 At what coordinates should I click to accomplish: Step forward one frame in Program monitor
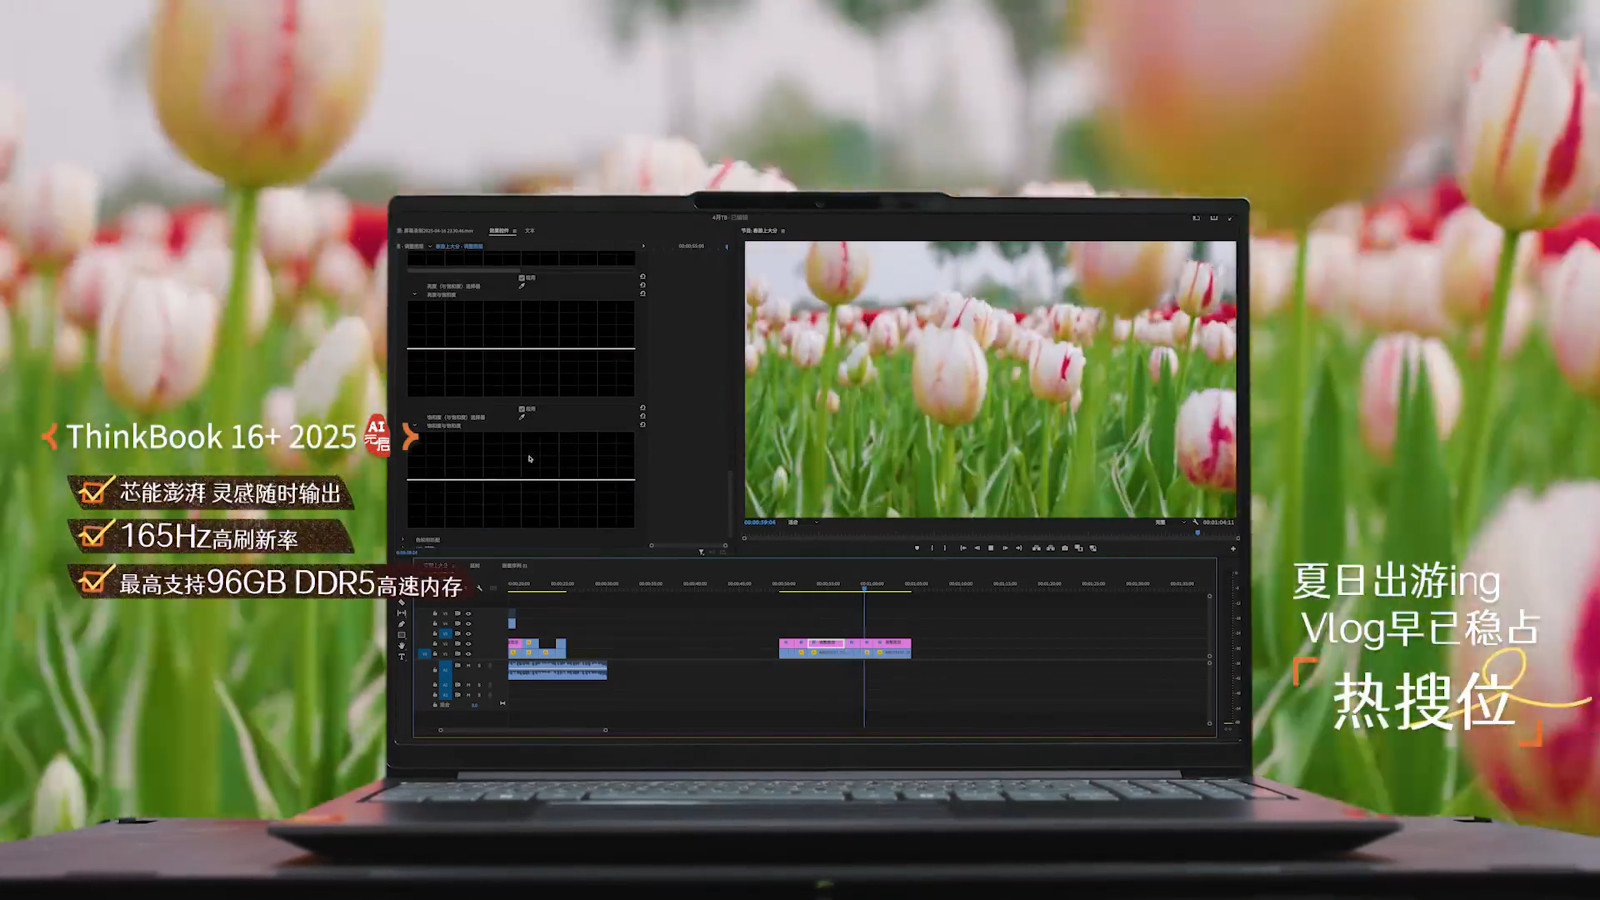click(x=1005, y=548)
